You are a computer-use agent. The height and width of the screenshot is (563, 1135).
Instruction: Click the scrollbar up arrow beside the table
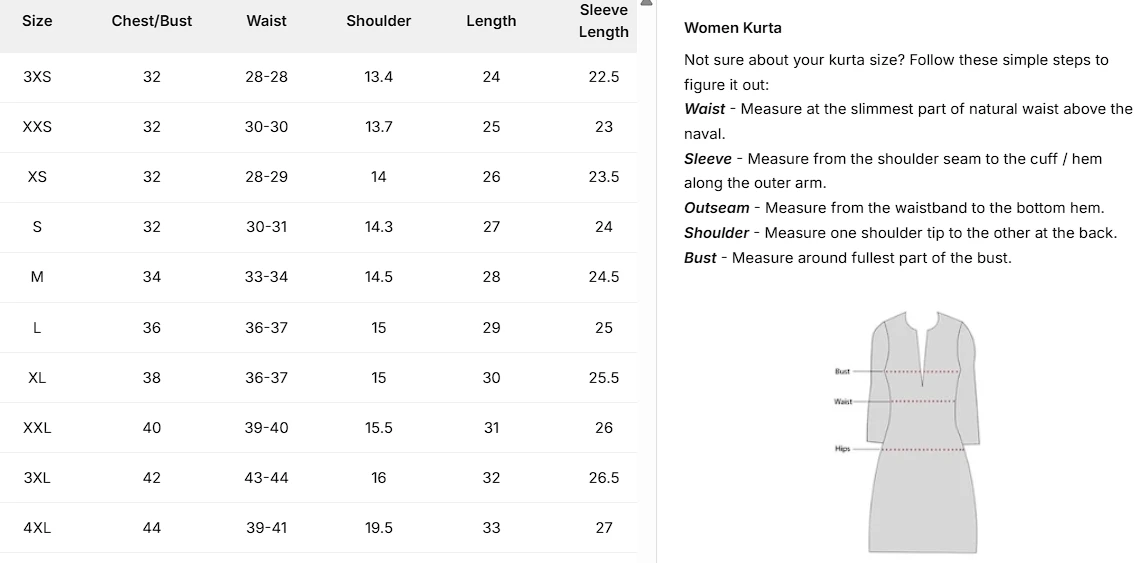pyautogui.click(x=646, y=3)
